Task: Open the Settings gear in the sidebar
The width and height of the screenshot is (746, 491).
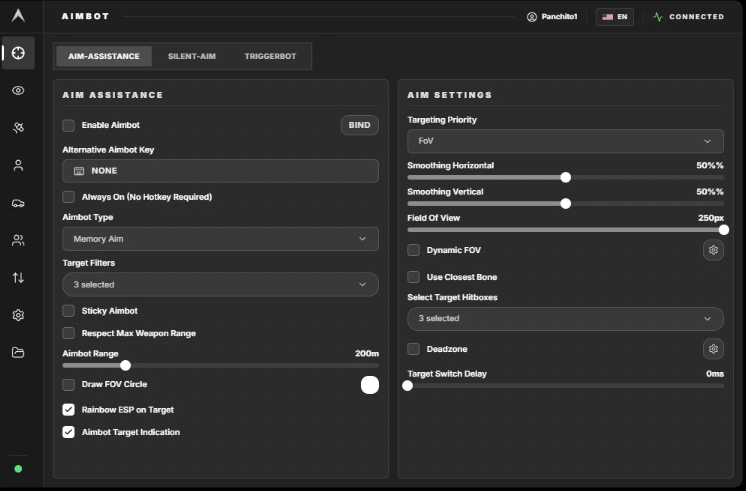Action: pyautogui.click(x=18, y=315)
